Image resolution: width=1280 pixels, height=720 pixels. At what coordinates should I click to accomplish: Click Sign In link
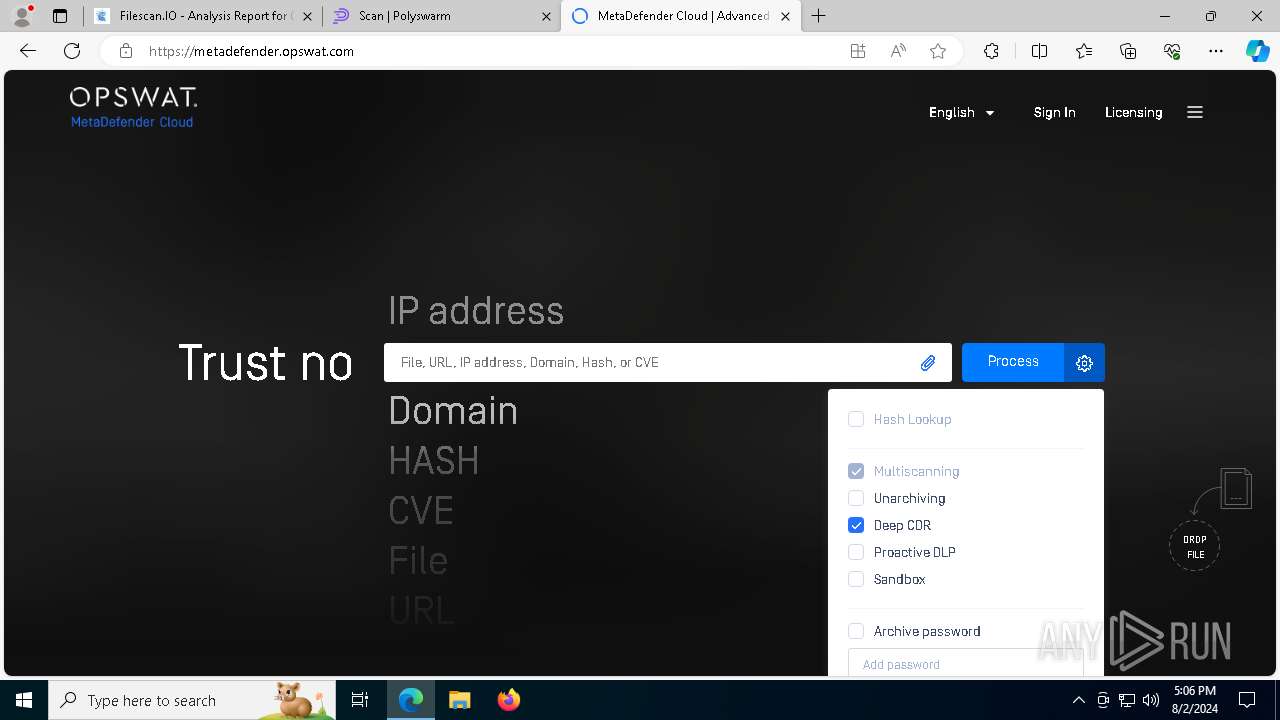pos(1054,112)
